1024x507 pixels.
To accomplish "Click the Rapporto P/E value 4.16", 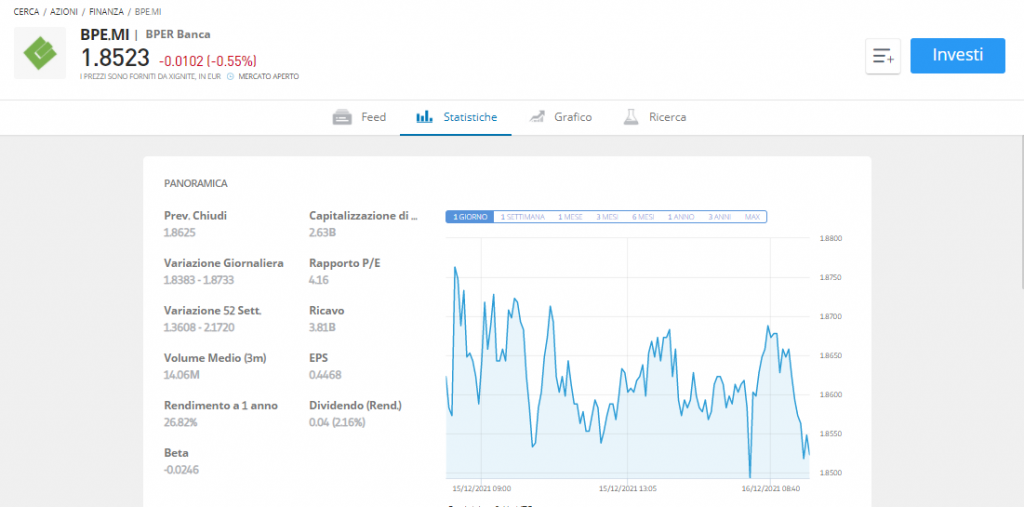I will point(319,280).
